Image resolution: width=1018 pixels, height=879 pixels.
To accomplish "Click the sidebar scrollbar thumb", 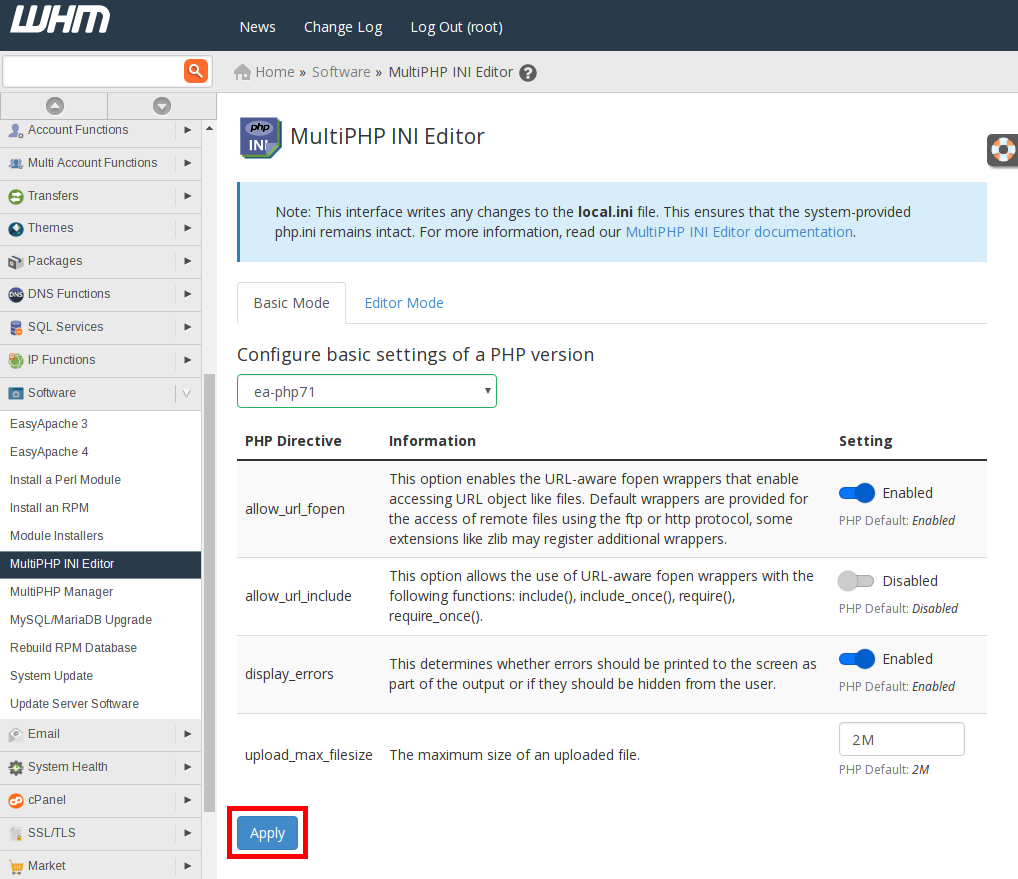I will pos(209,593).
